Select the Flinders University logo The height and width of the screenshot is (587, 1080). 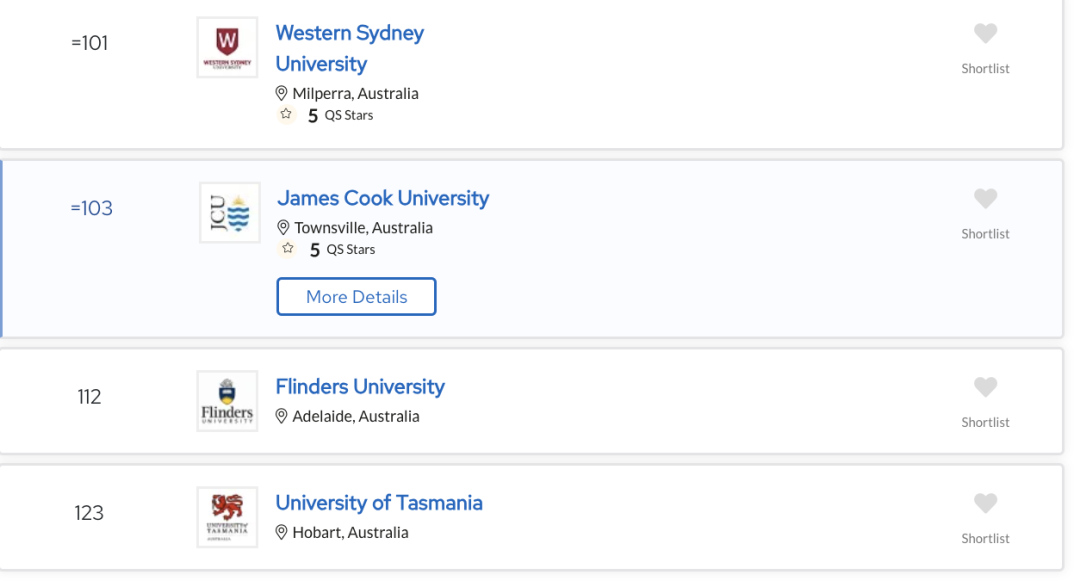click(x=227, y=401)
